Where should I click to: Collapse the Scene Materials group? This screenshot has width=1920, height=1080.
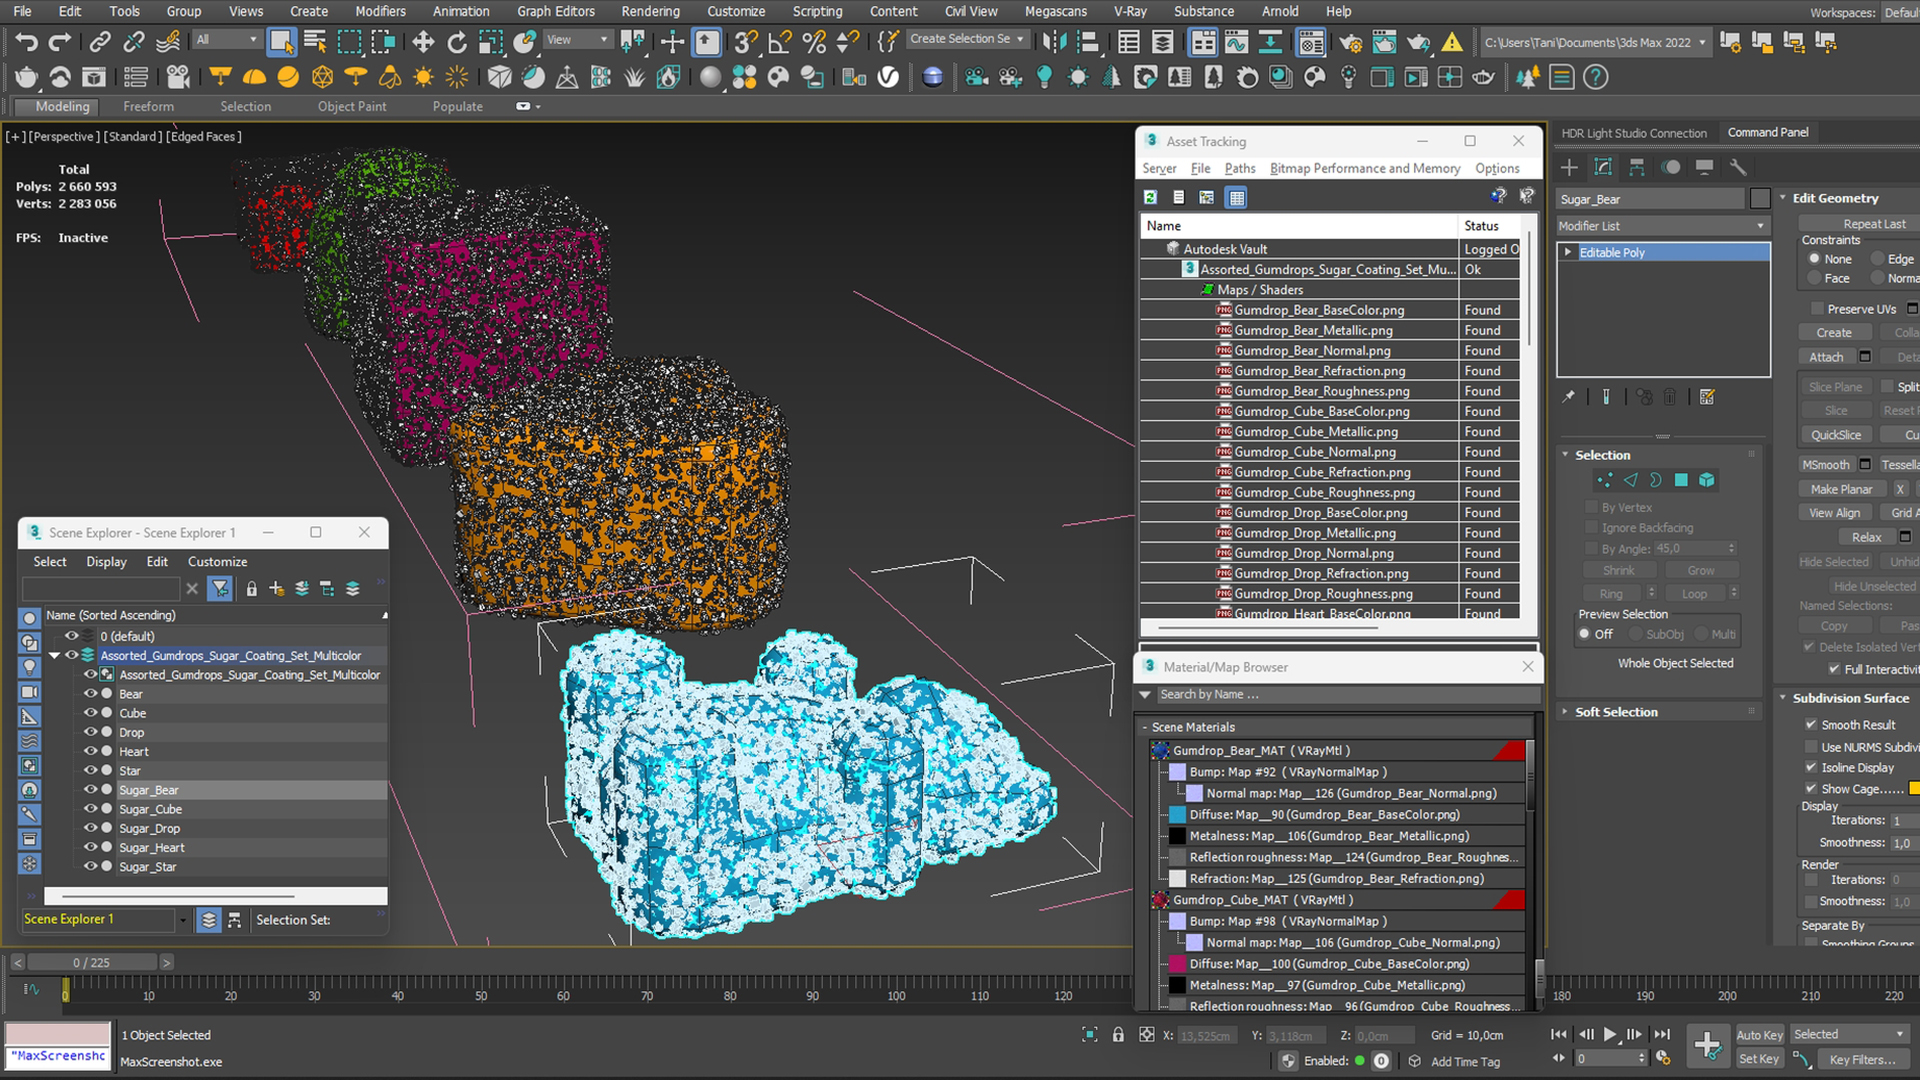(x=1145, y=727)
